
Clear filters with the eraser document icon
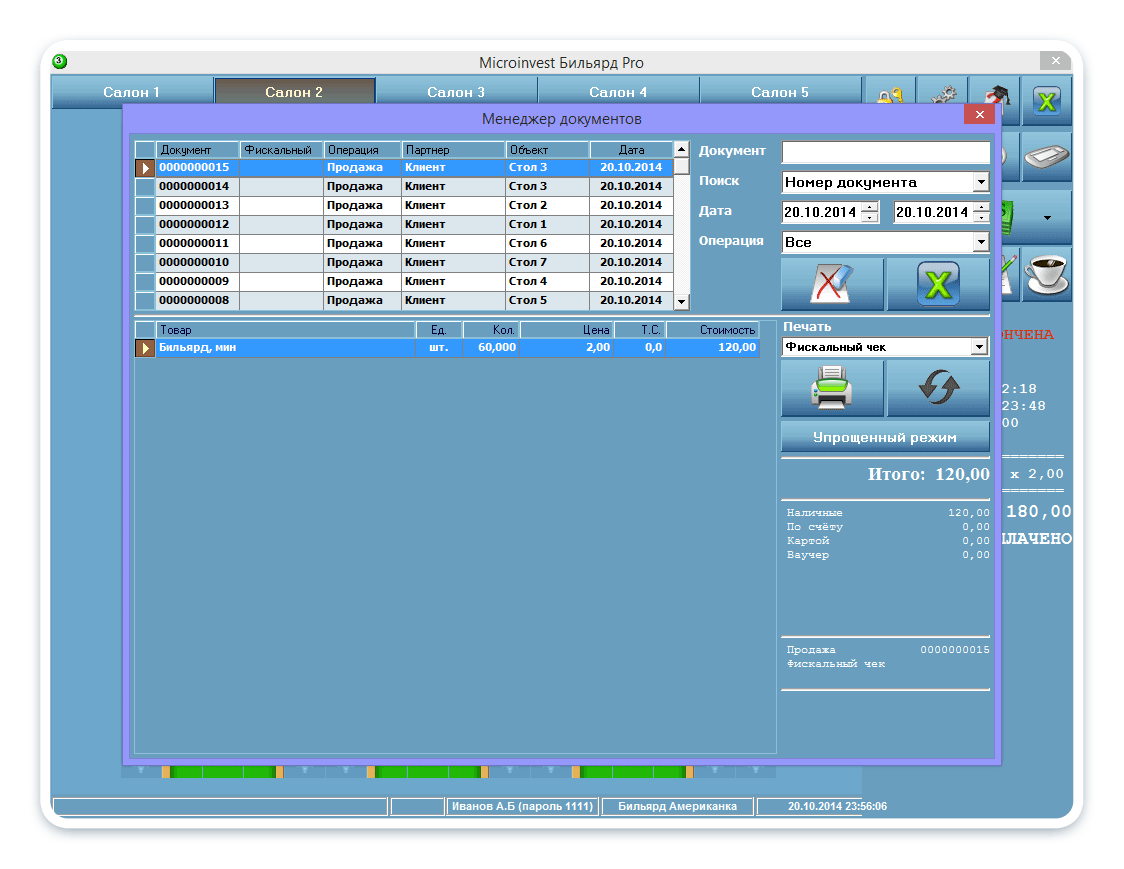point(832,285)
